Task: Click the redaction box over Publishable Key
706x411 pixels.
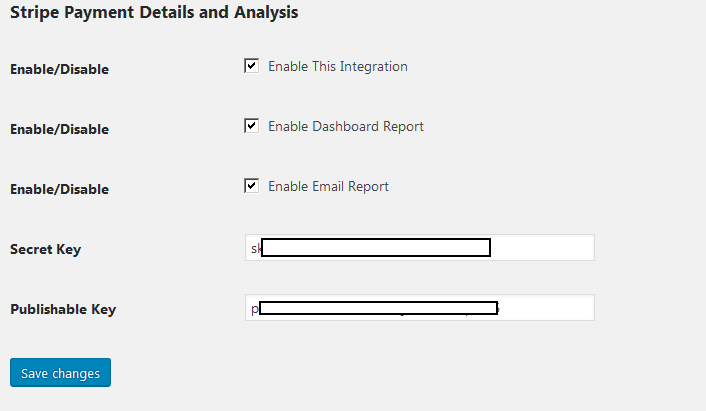Action: click(x=379, y=308)
